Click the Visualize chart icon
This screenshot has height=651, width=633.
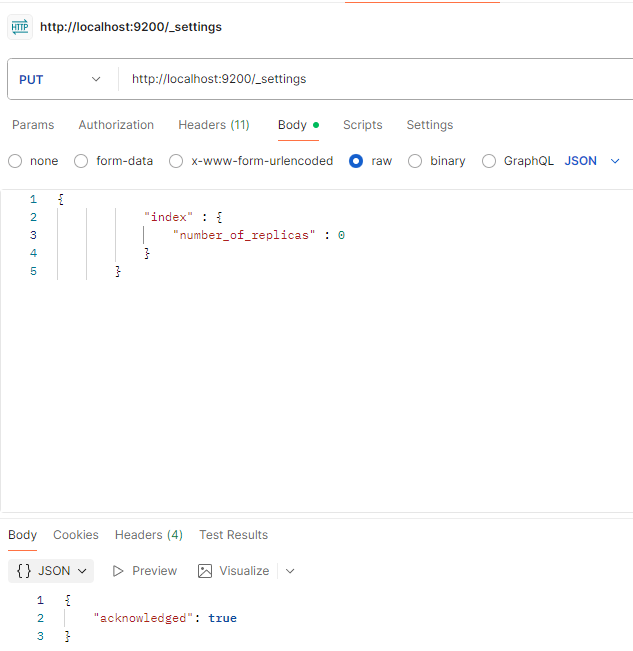(205, 571)
